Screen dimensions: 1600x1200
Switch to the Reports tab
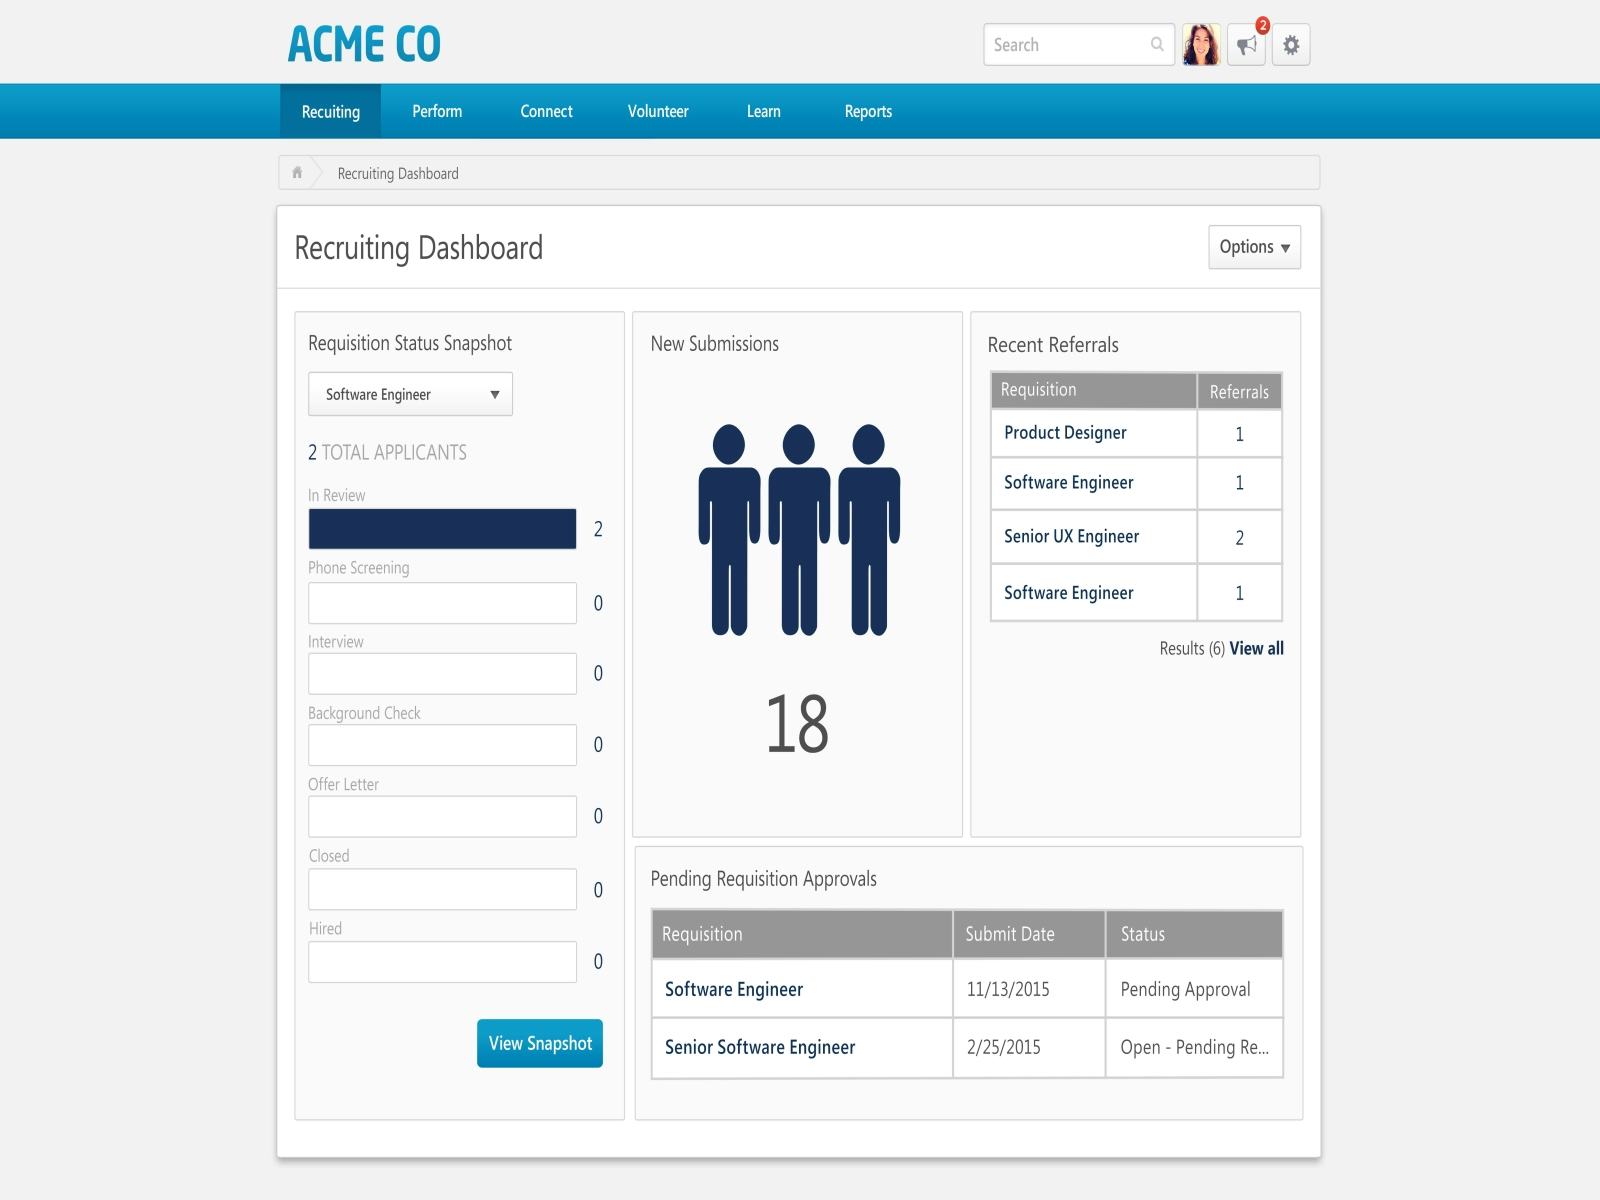click(867, 111)
